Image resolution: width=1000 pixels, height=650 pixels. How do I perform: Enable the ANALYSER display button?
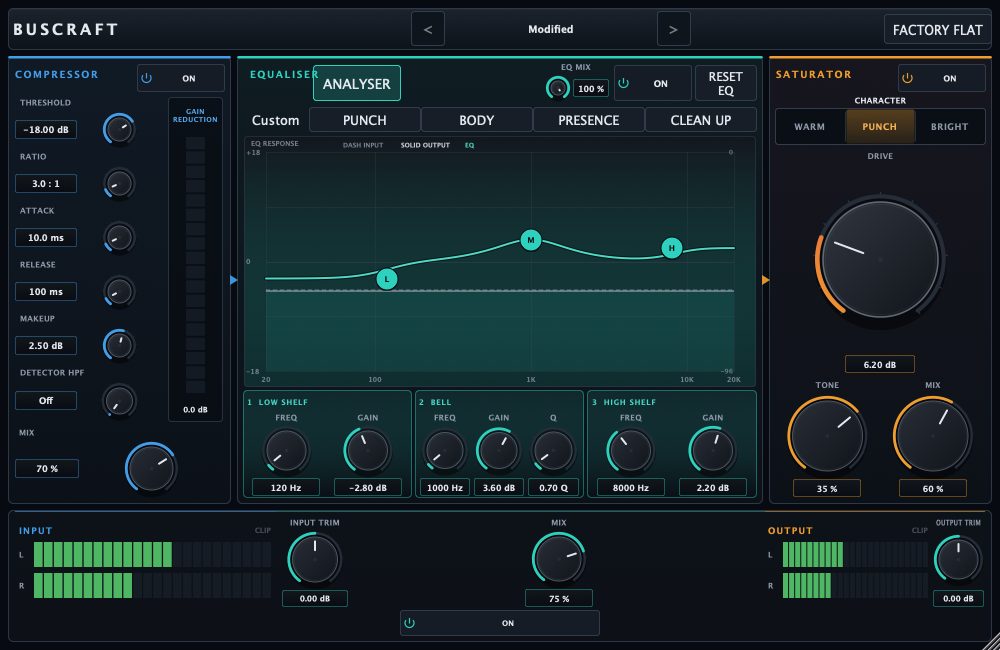click(x=357, y=84)
